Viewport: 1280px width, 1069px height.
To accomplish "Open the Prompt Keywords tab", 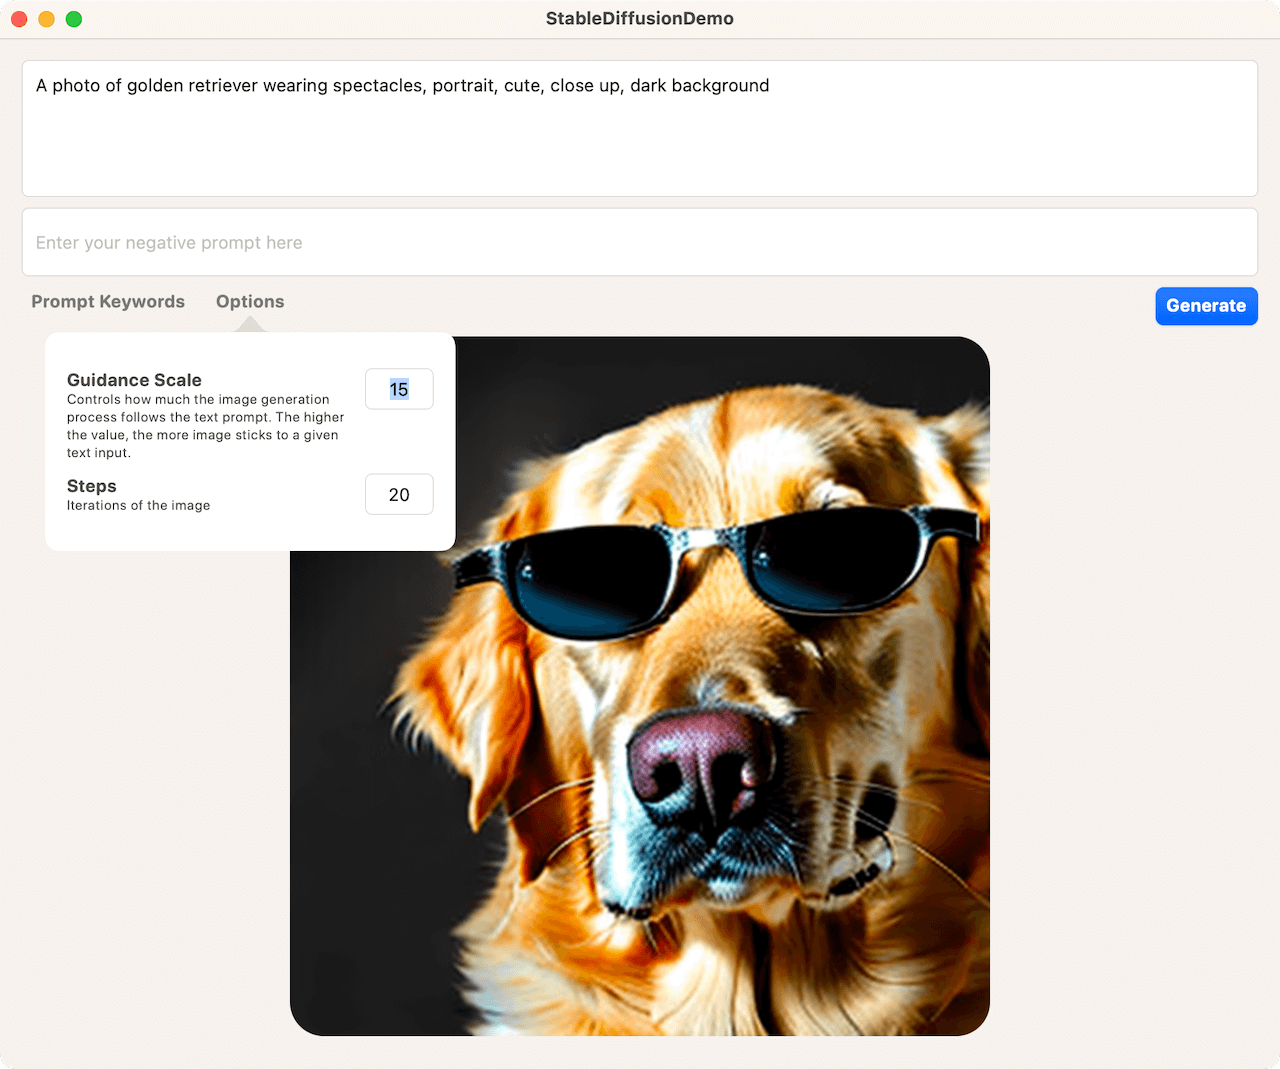I will click(x=108, y=302).
